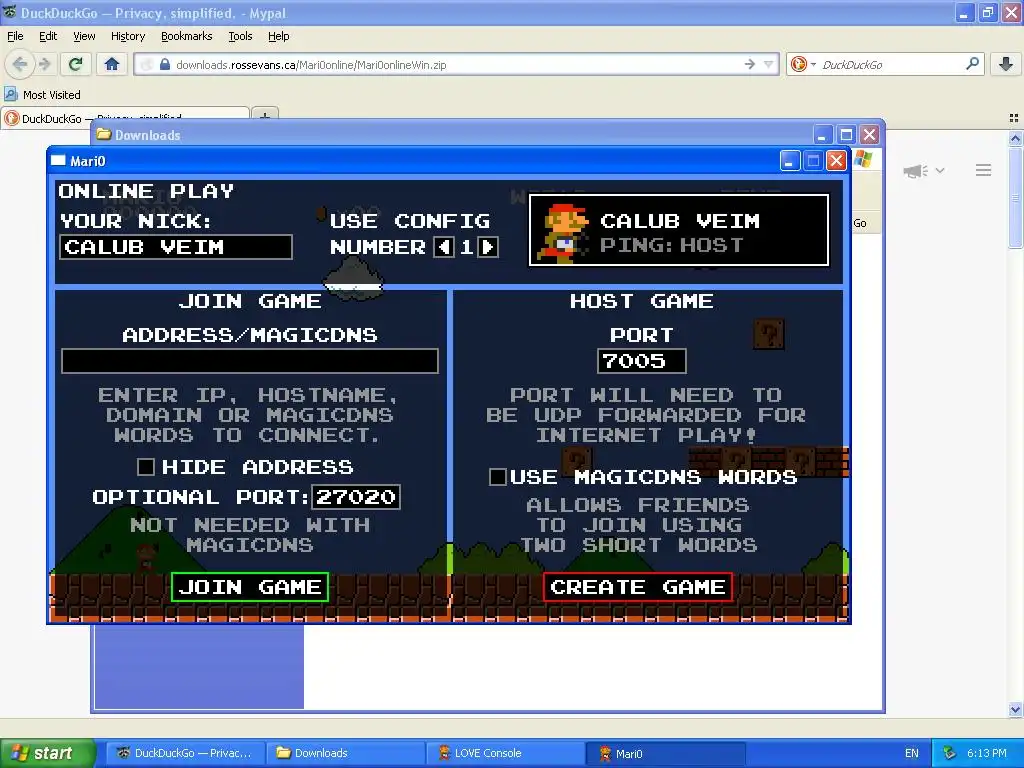Click the Windows Start button
Viewport: 1024px width, 768px height.
point(47,753)
